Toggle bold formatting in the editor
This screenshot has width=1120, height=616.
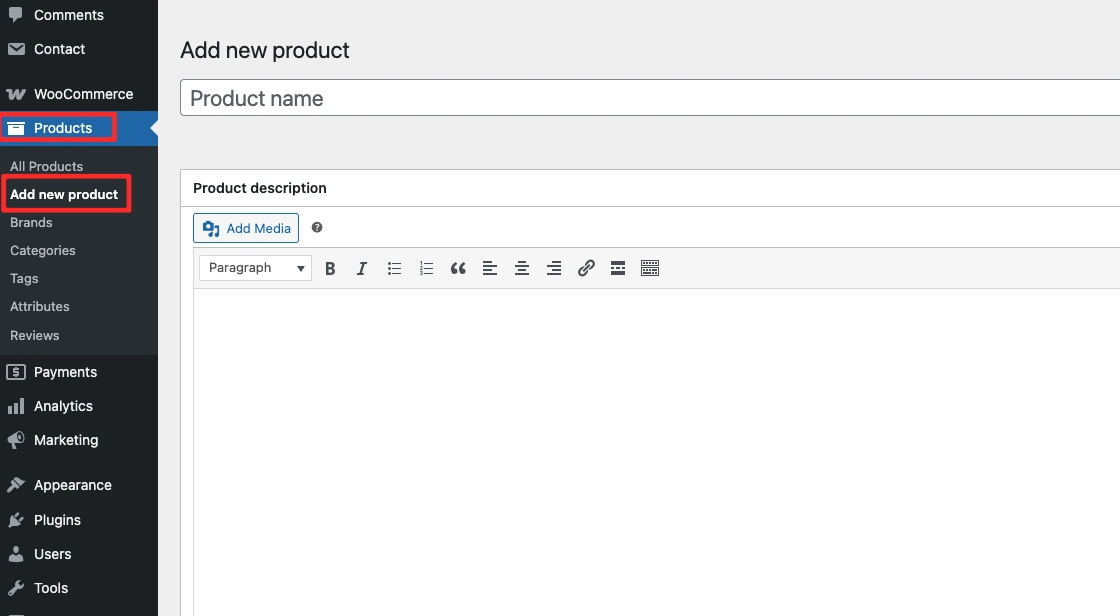330,268
